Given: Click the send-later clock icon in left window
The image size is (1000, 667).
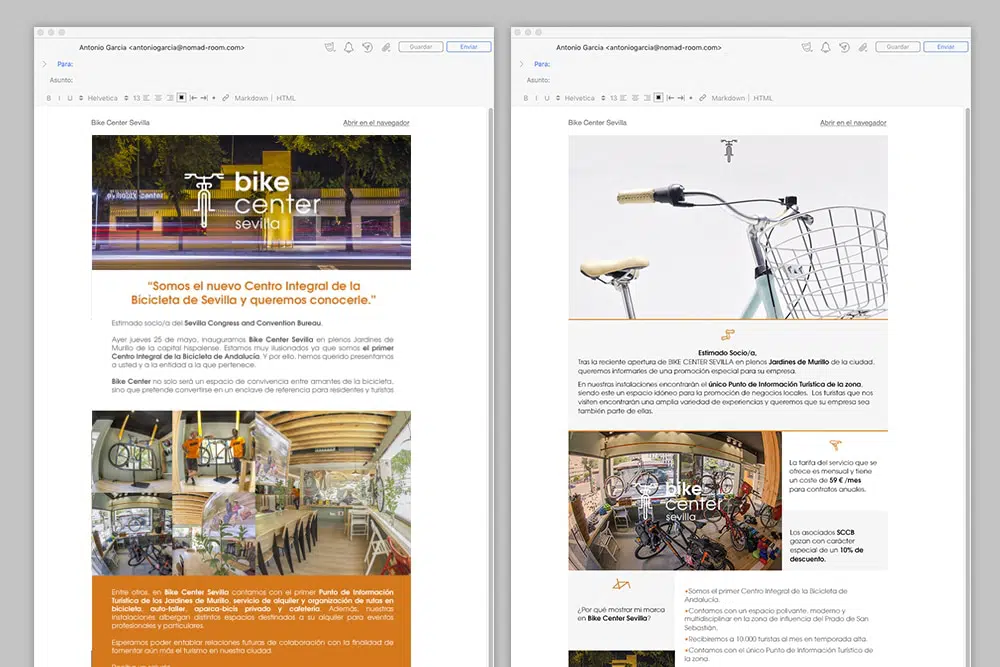Looking at the screenshot, I should click(x=367, y=47).
